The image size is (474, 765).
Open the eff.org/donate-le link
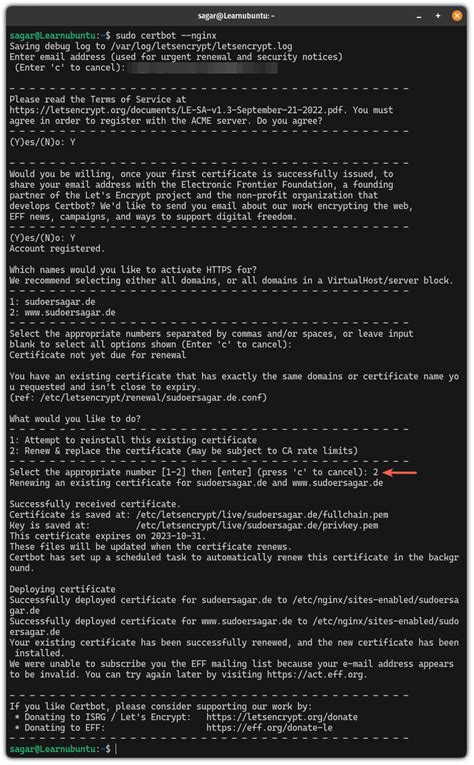point(269,728)
